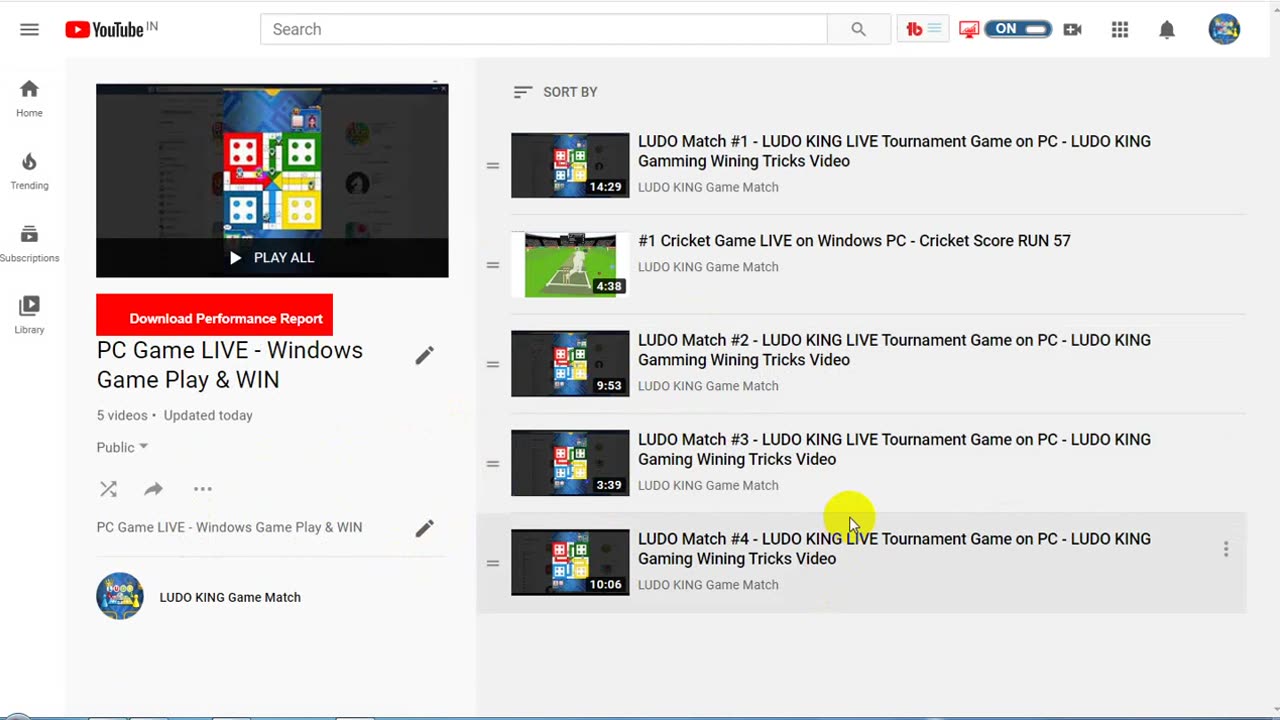This screenshot has height=720, width=1280.
Task: Open the Public privacy dropdown
Action: coord(122,447)
